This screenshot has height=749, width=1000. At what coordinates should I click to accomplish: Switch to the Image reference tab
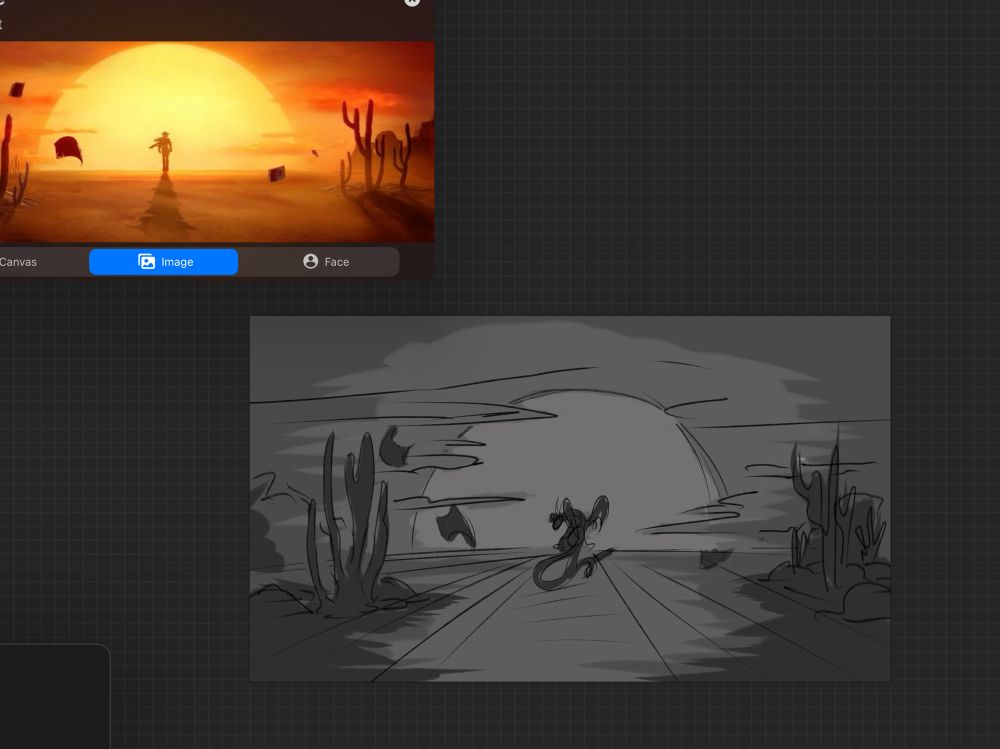(x=163, y=262)
